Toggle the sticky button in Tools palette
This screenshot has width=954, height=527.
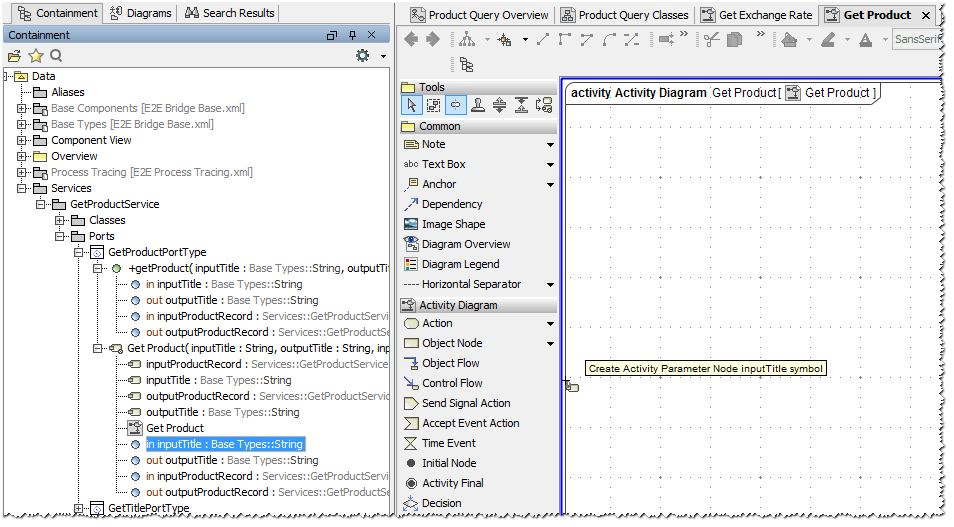click(456, 106)
